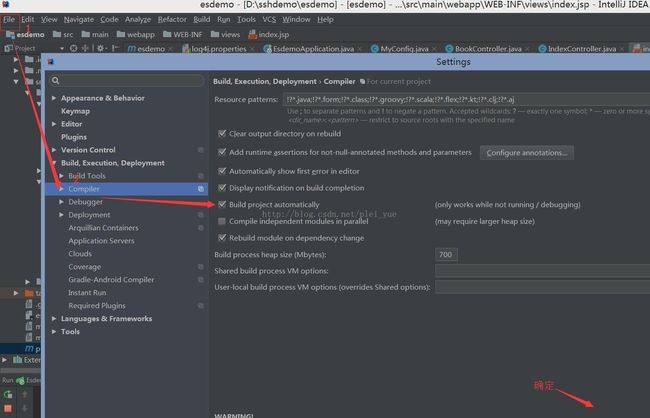Expand the Tools settings group
This screenshot has height=418, width=650.
pyautogui.click(x=54, y=331)
